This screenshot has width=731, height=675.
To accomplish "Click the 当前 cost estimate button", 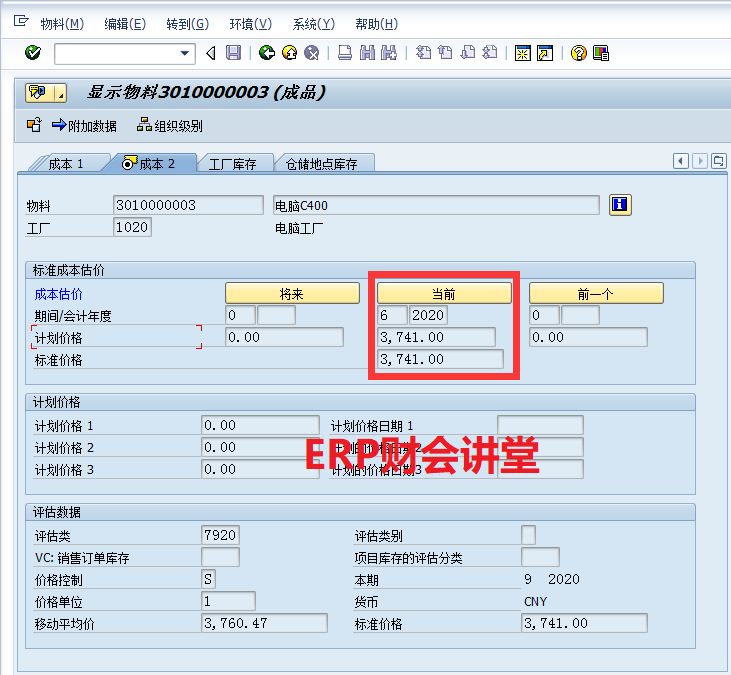I will (444, 293).
